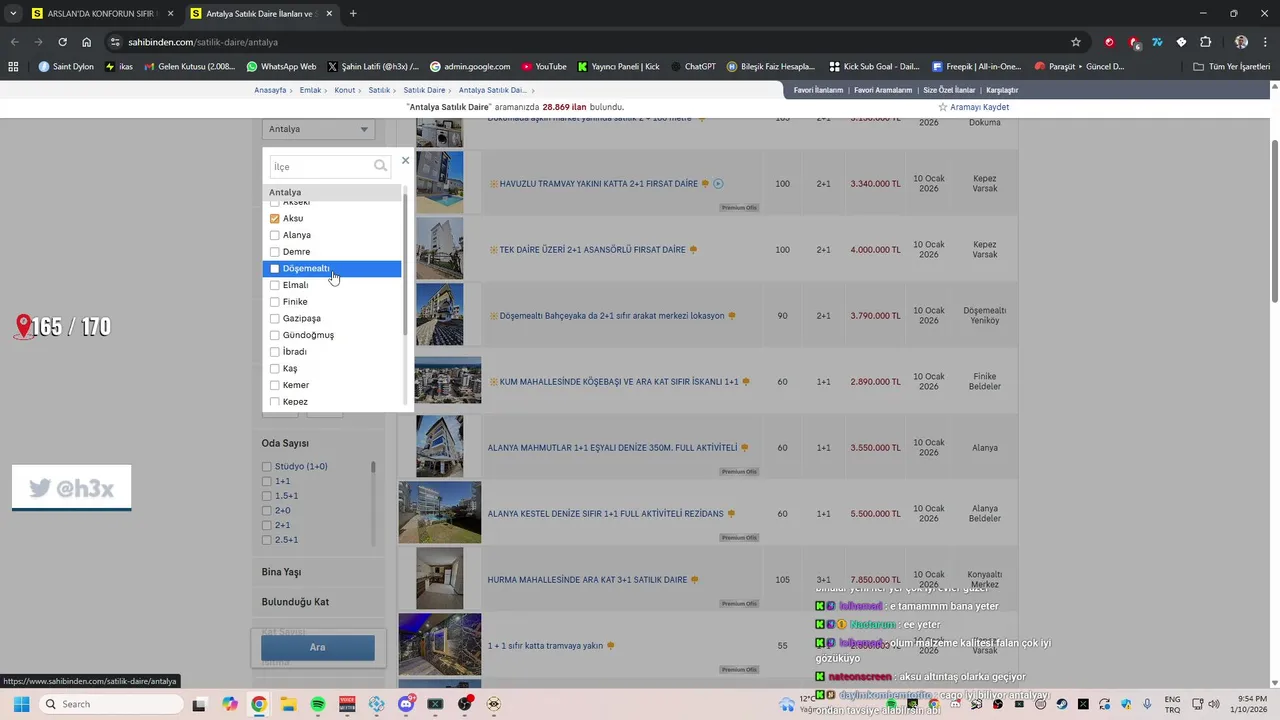Click the taskbar Search box
The width and height of the screenshot is (1280, 720).
point(110,704)
